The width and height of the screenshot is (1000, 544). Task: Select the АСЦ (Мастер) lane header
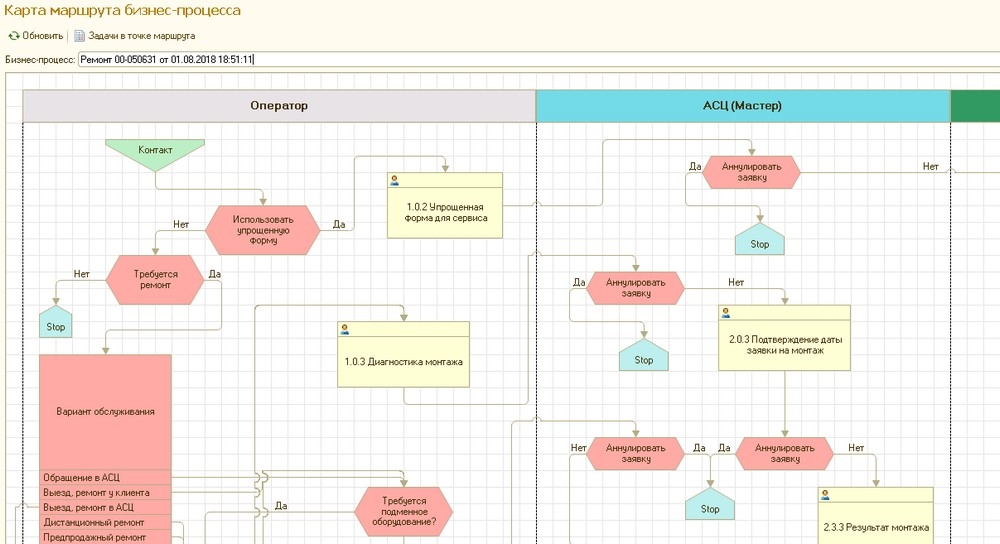click(x=742, y=106)
